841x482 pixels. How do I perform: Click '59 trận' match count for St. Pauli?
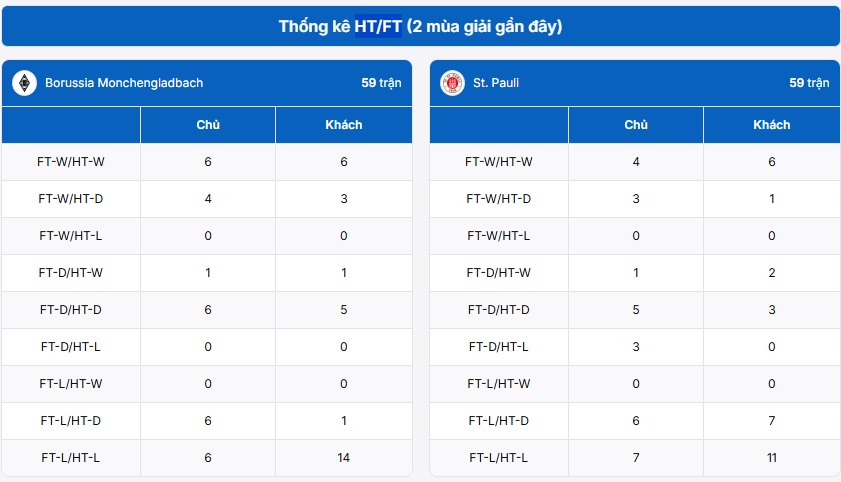(809, 83)
